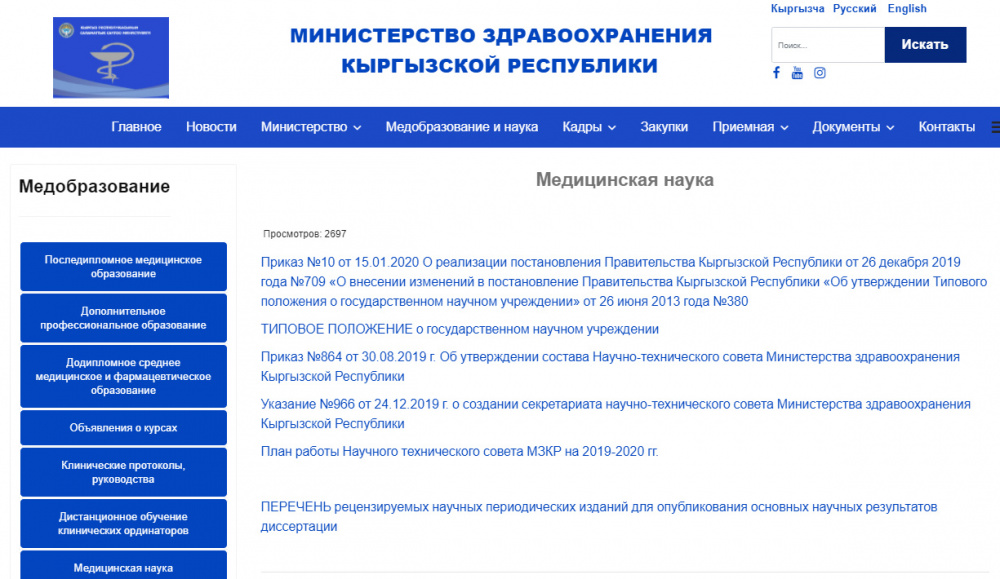
Task: Open Медобразование и наука section
Action: coord(461,127)
